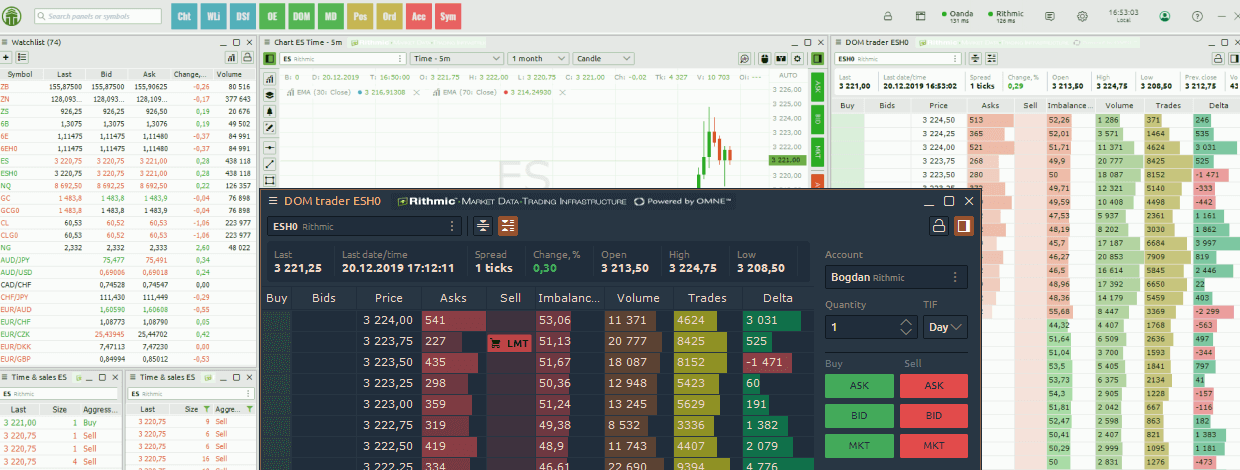Screen dimensions: 1240x470
Task: Open the chart layers tool icon
Action: 270,94
